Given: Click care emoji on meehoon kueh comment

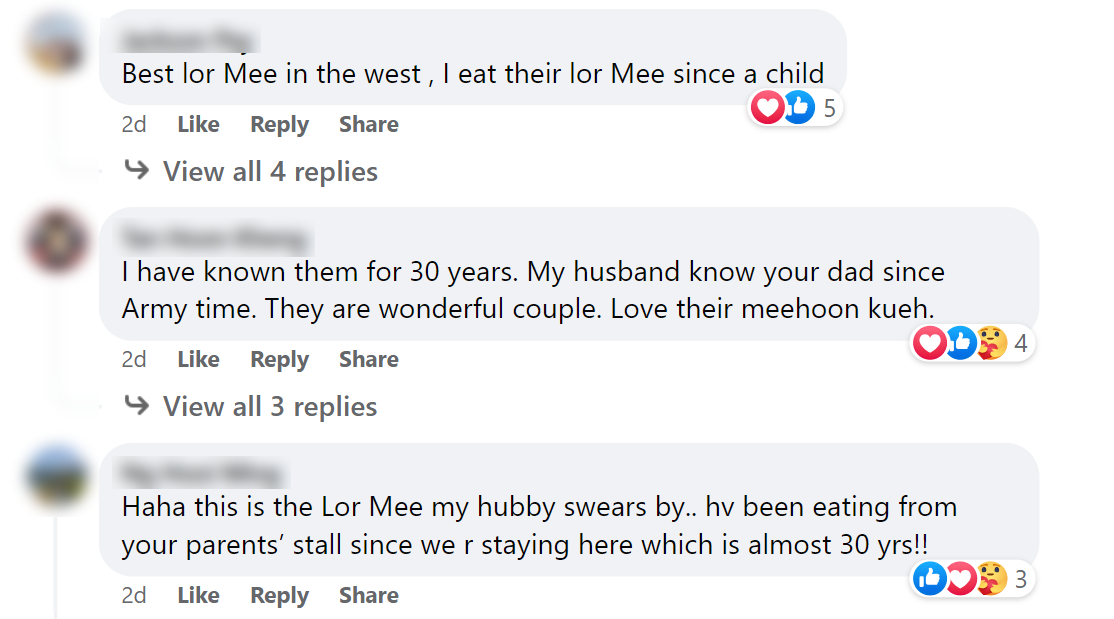Looking at the screenshot, I should point(991,344).
